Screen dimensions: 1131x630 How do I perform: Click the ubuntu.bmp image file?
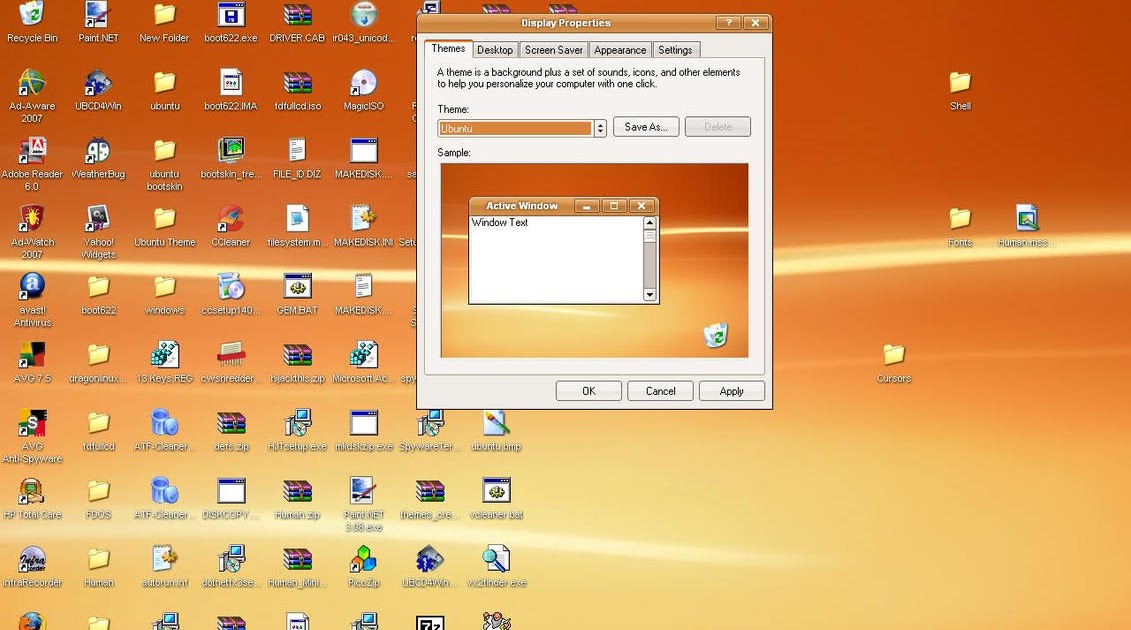pyautogui.click(x=496, y=423)
